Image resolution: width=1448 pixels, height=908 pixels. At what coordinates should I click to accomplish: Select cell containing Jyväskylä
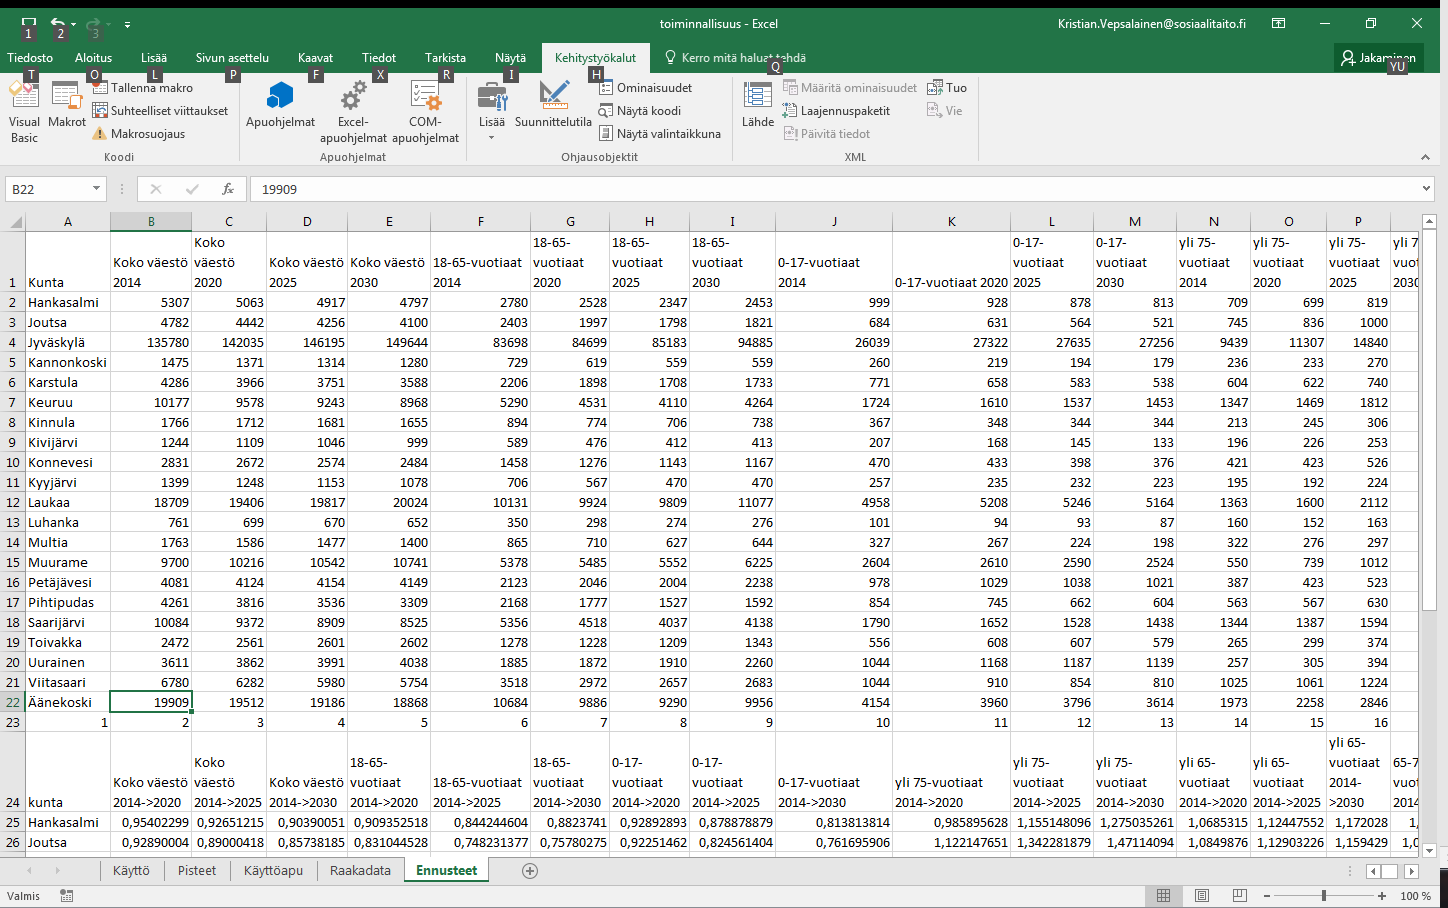[68, 342]
